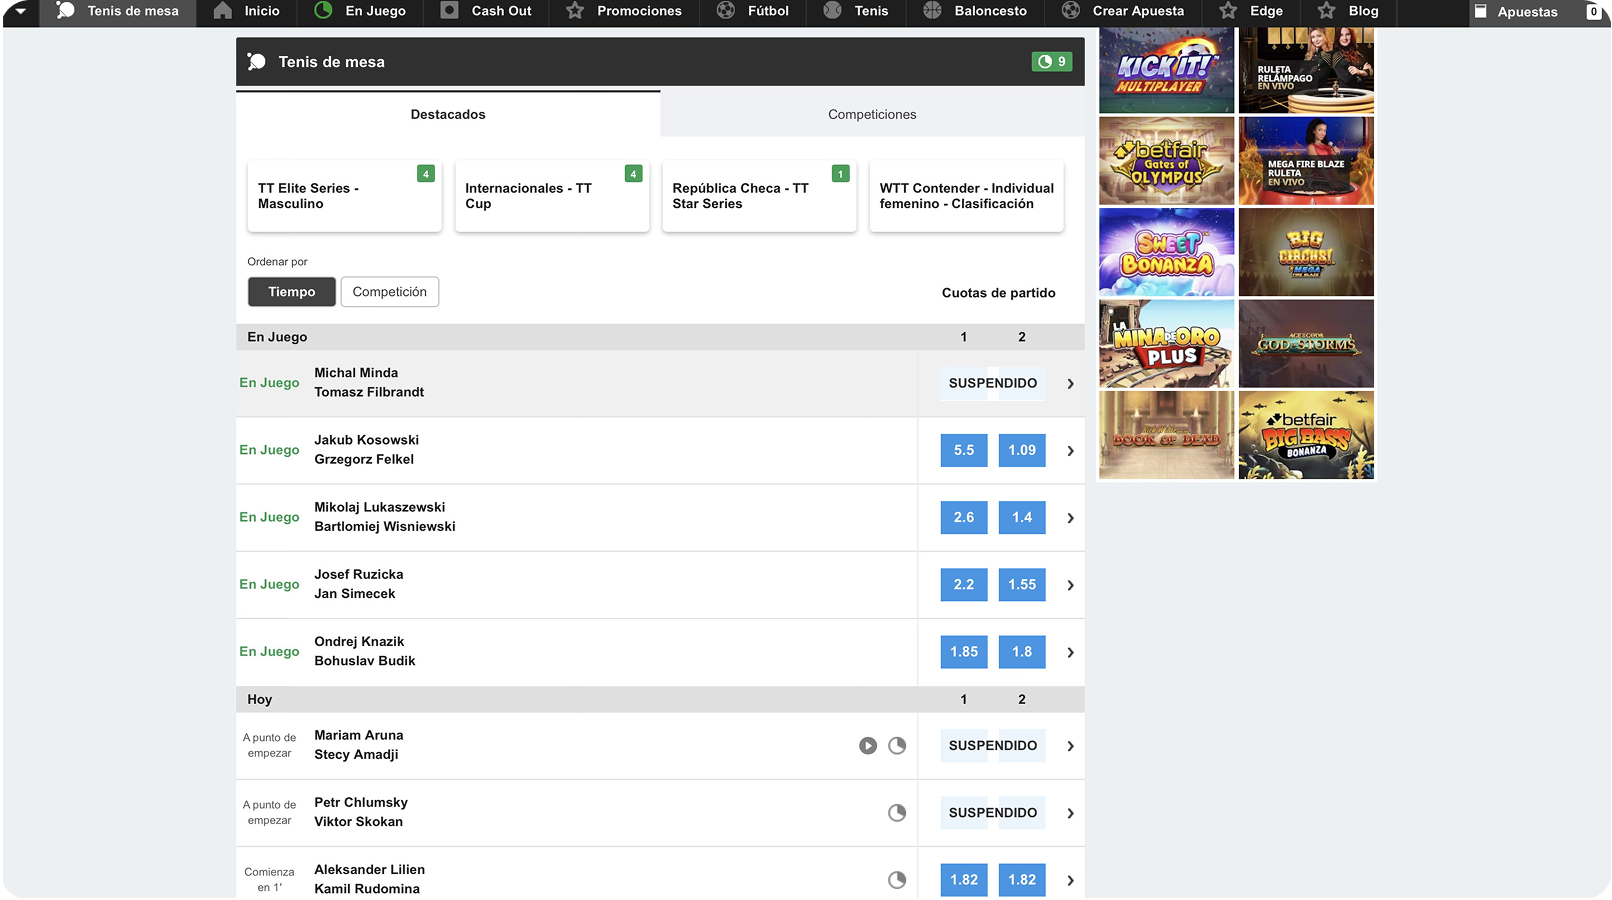Image resolution: width=1612 pixels, height=900 pixels.
Task: Open Gates of Olympus game thumbnail
Action: (1166, 161)
